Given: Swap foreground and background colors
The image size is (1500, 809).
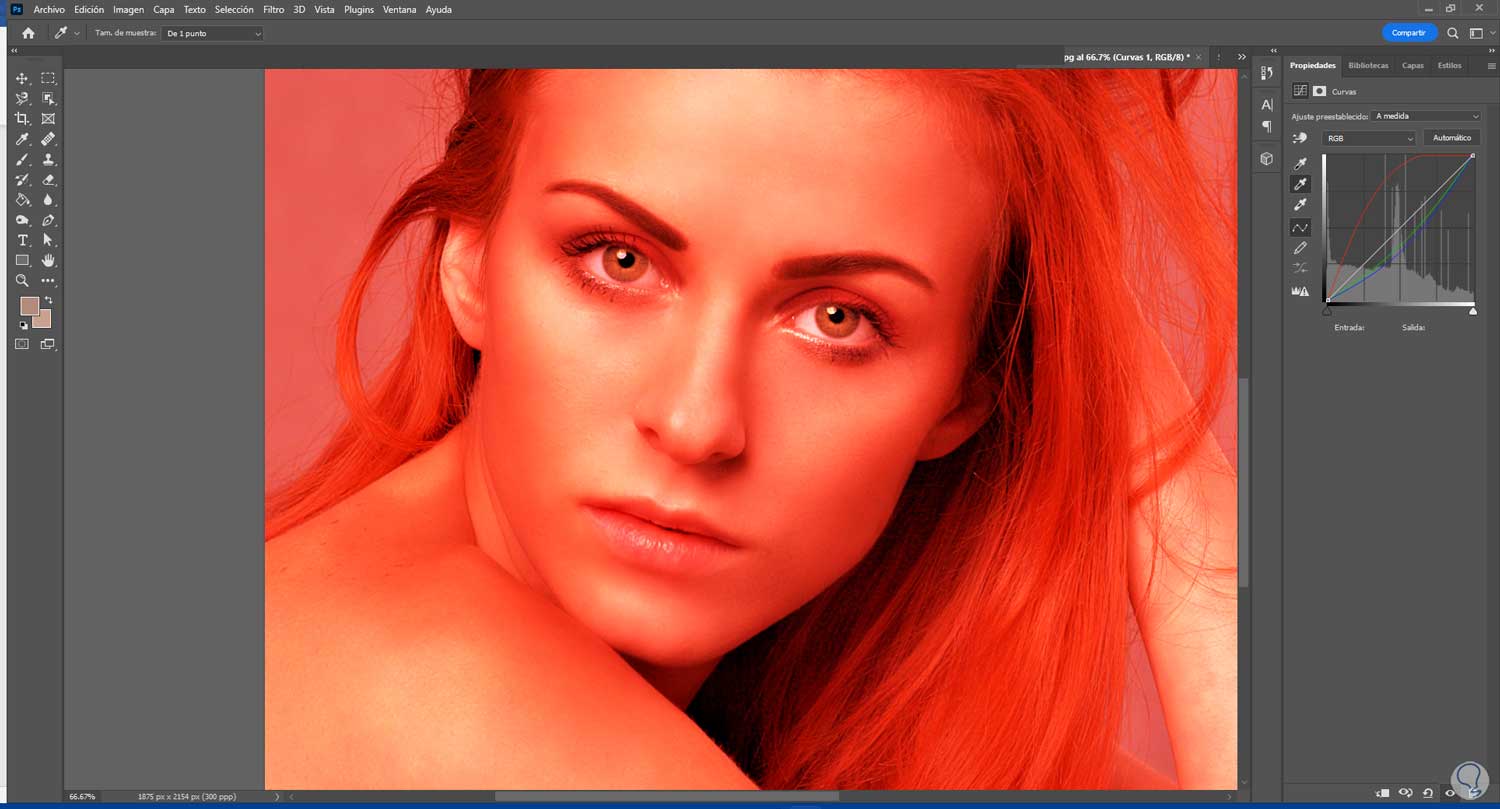Looking at the screenshot, I should tap(47, 300).
